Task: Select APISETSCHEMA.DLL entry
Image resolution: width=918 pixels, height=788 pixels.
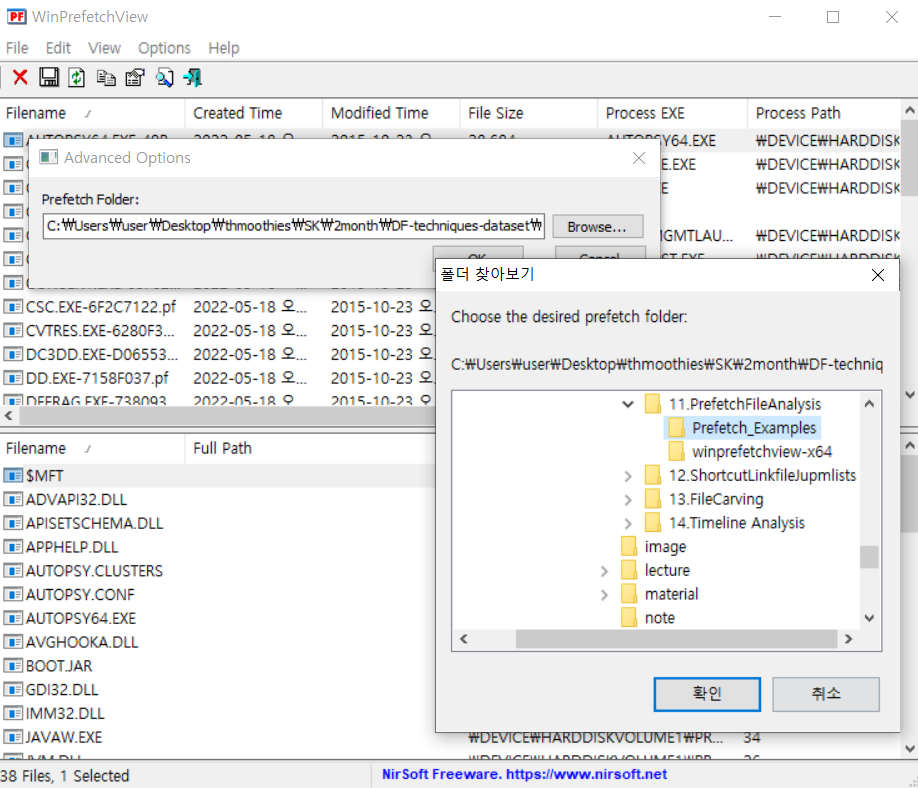Action: [x=218, y=523]
